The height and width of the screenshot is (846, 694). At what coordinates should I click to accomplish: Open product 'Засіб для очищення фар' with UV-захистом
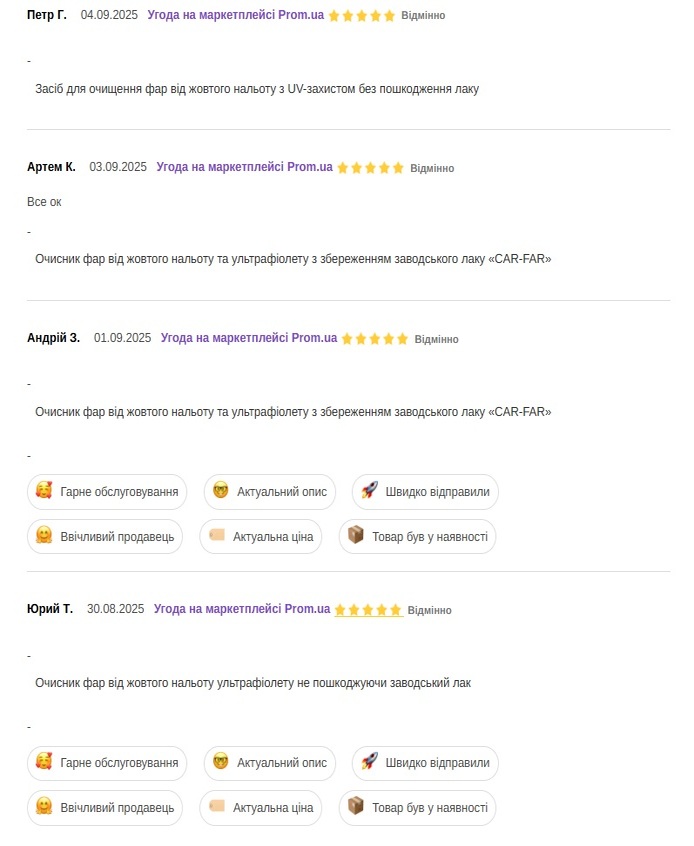pyautogui.click(x=257, y=89)
